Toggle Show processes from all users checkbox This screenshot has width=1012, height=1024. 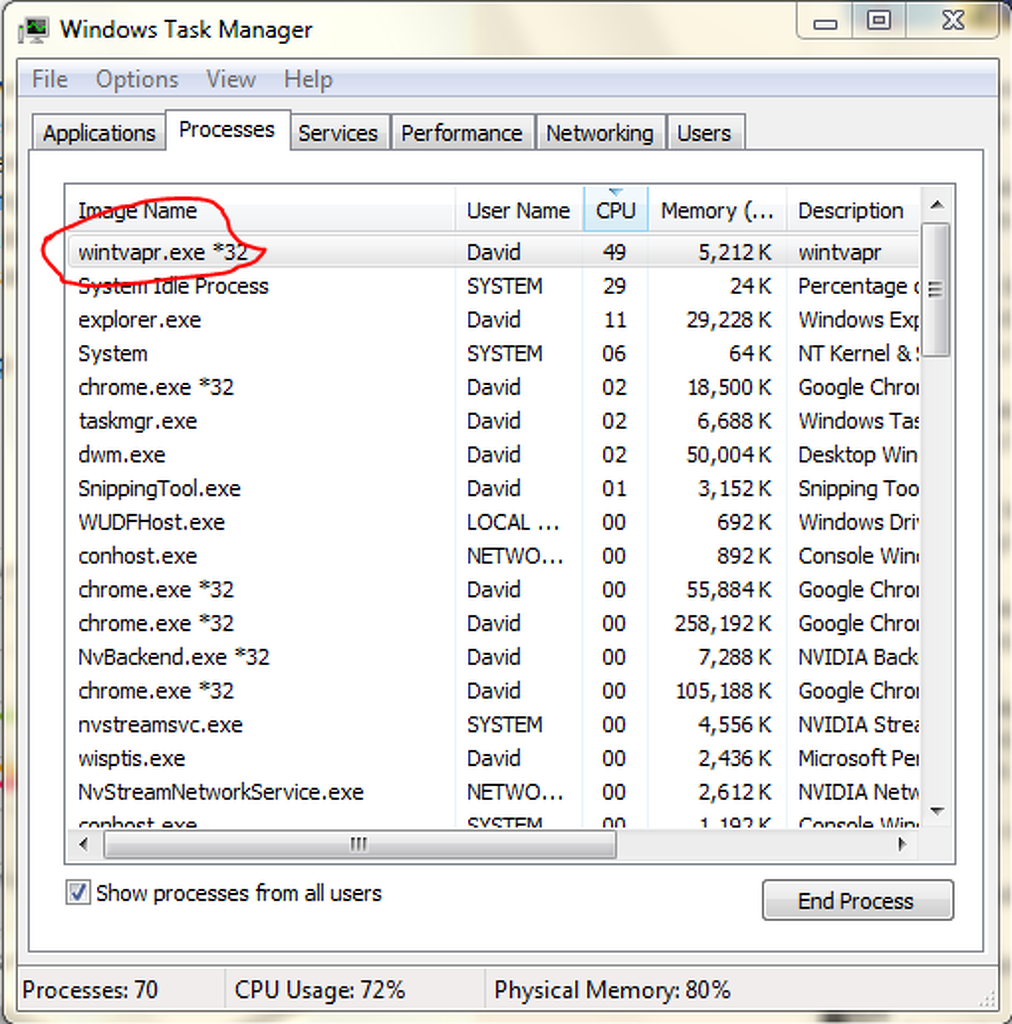coord(78,893)
